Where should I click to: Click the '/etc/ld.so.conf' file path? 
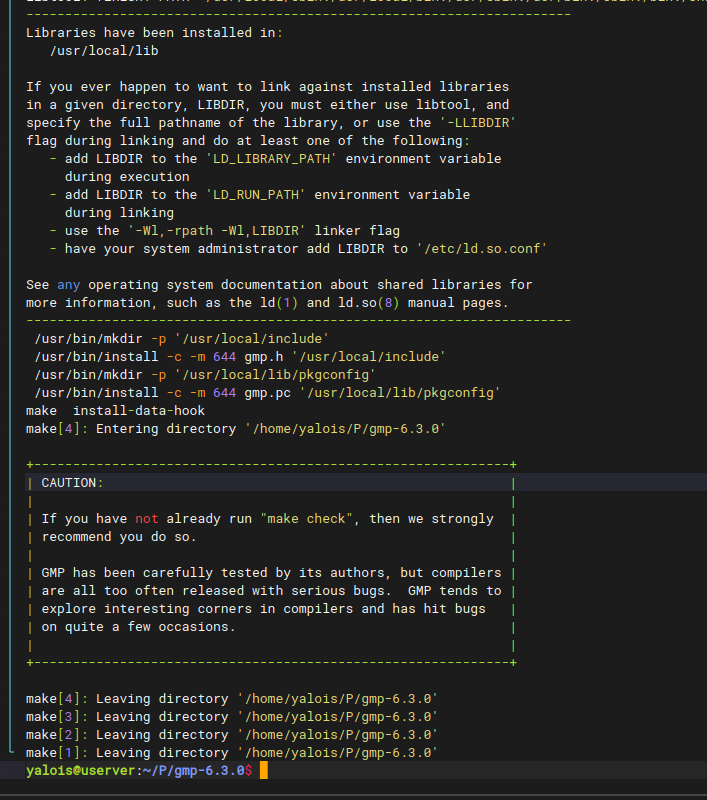482,249
